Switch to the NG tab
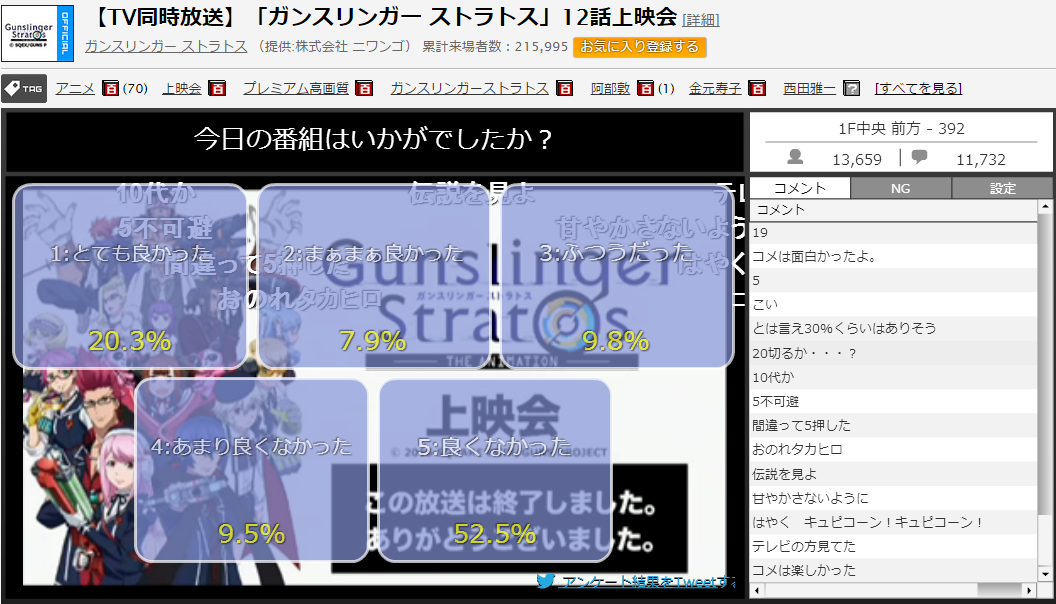 [900, 188]
